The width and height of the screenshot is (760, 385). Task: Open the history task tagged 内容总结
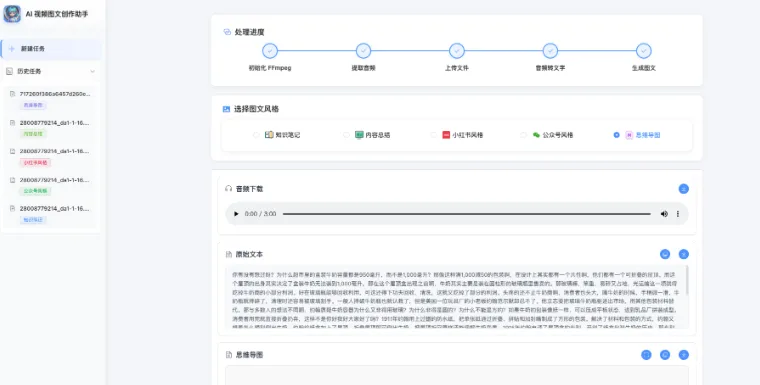[51, 128]
